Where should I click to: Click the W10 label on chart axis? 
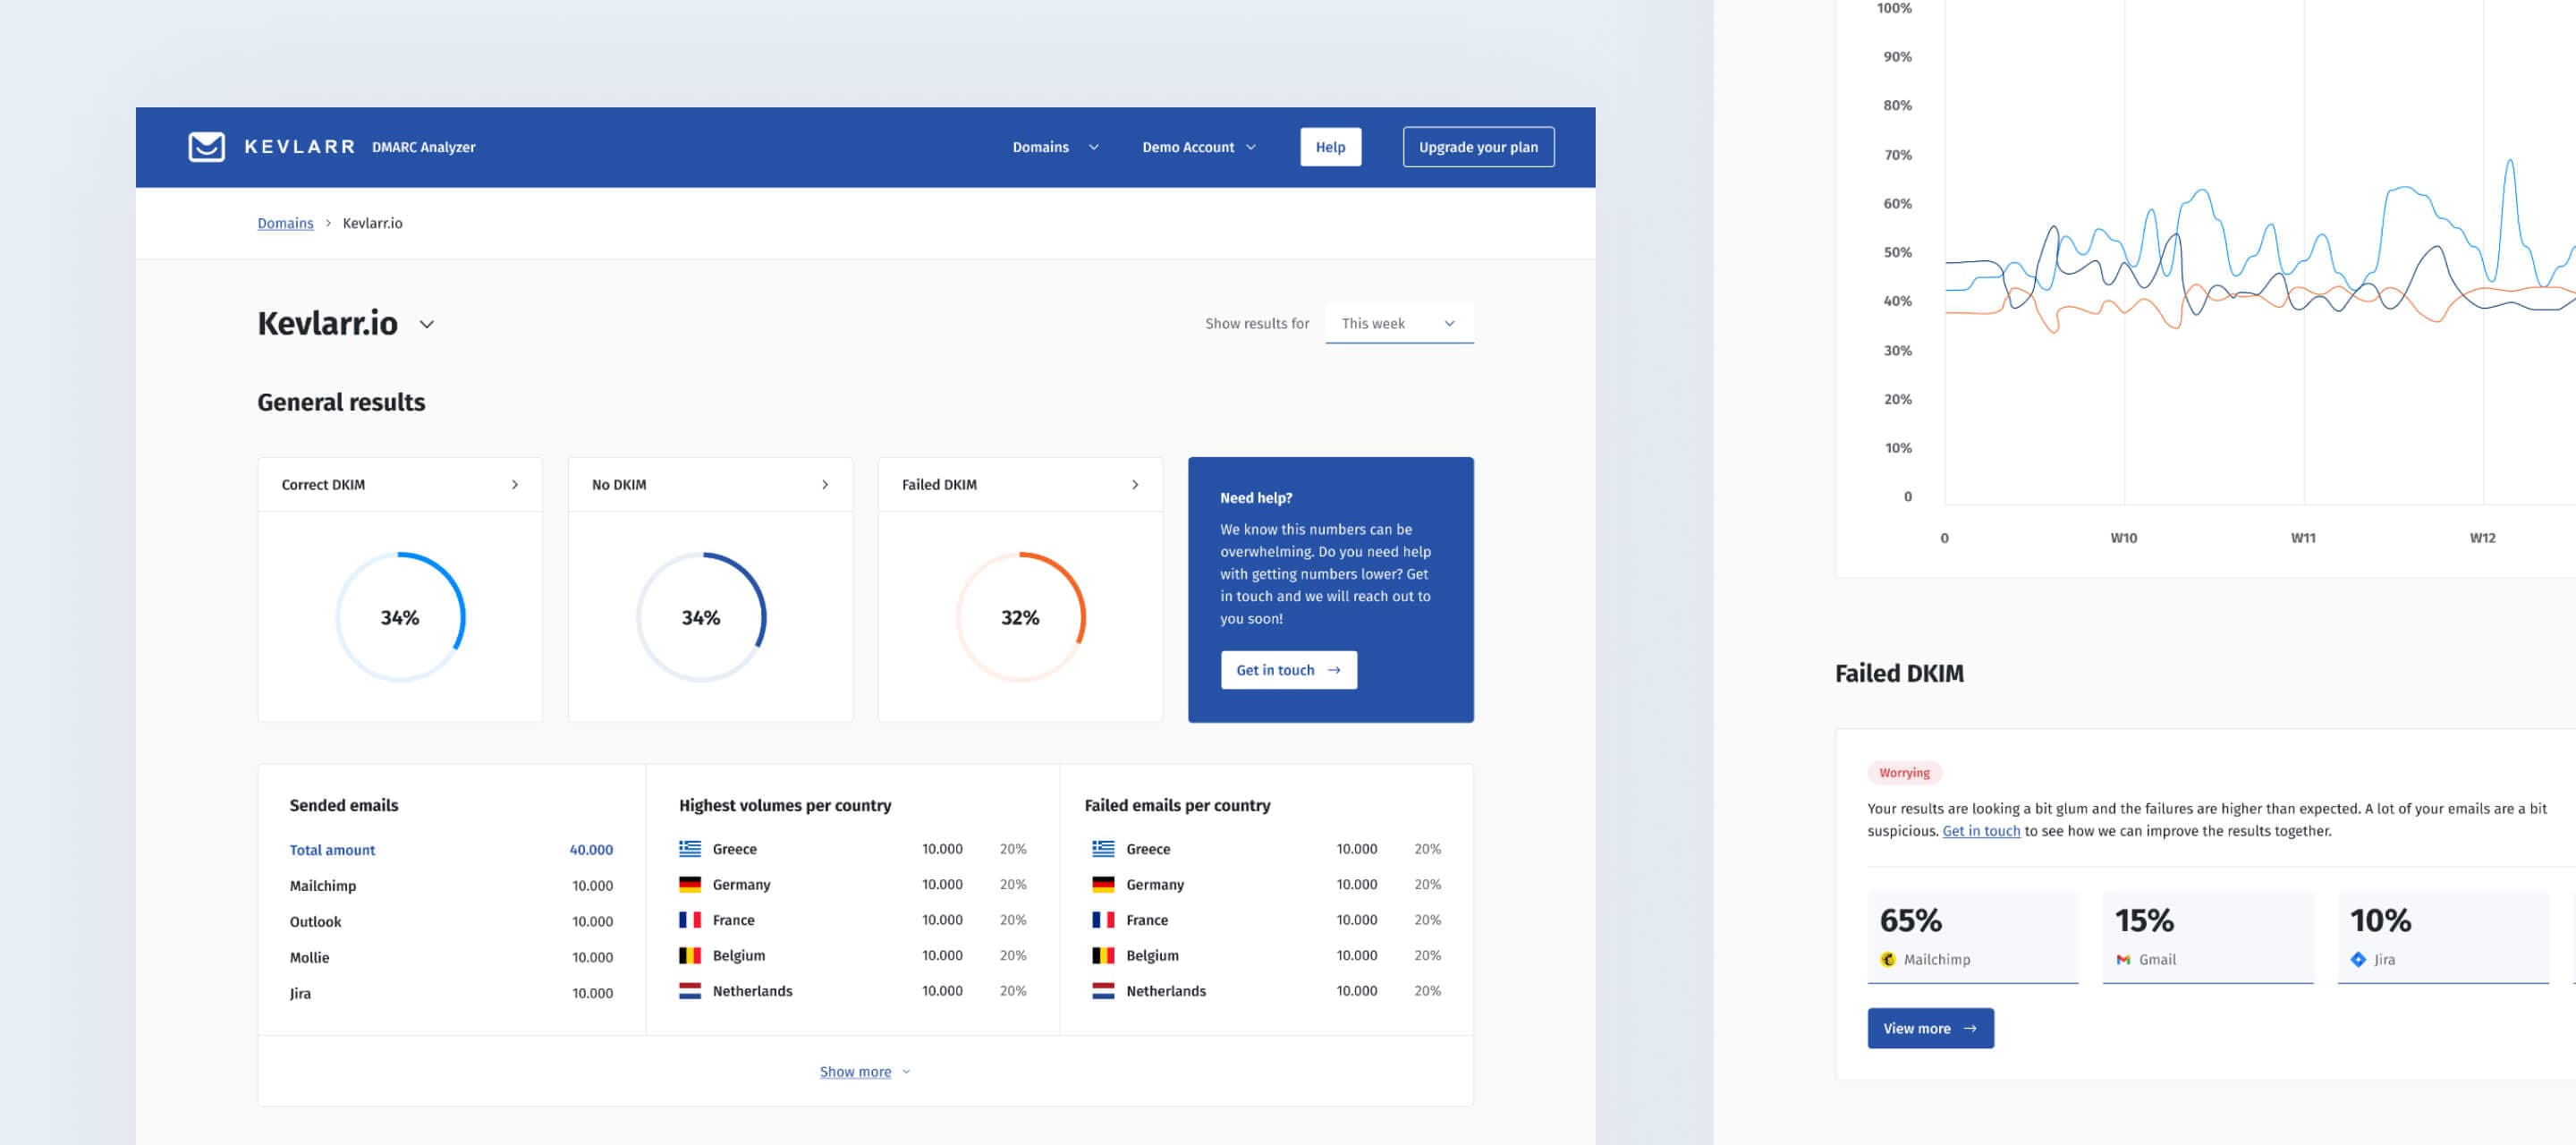(2124, 538)
